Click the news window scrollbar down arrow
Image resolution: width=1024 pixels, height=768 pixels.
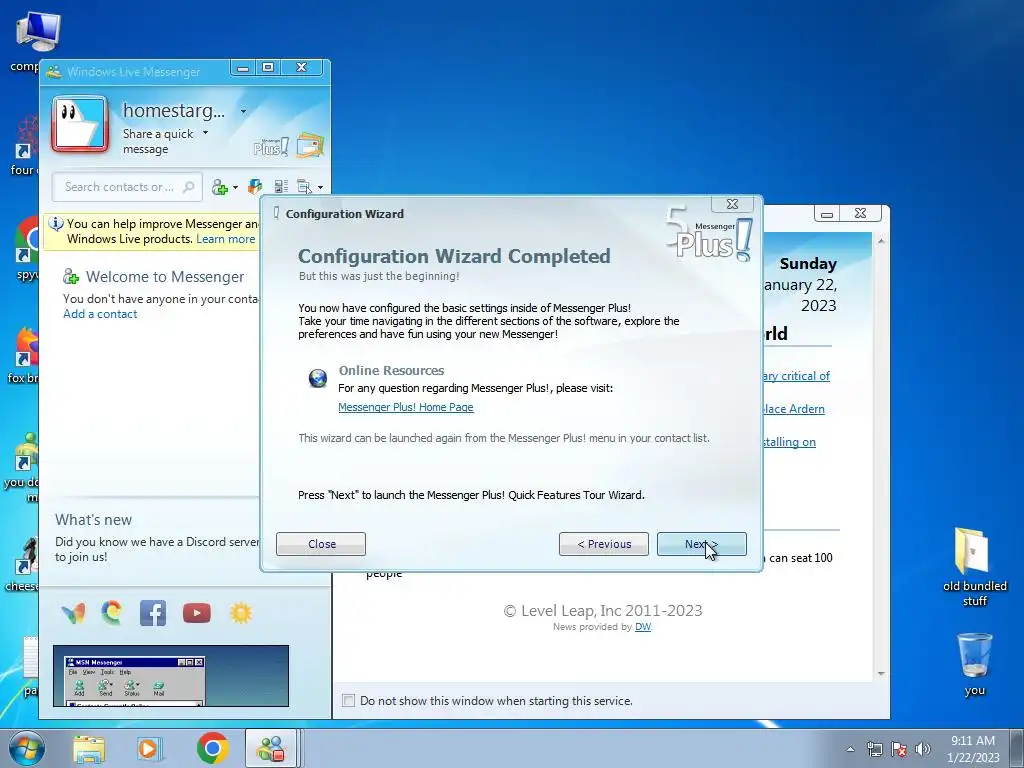point(881,673)
